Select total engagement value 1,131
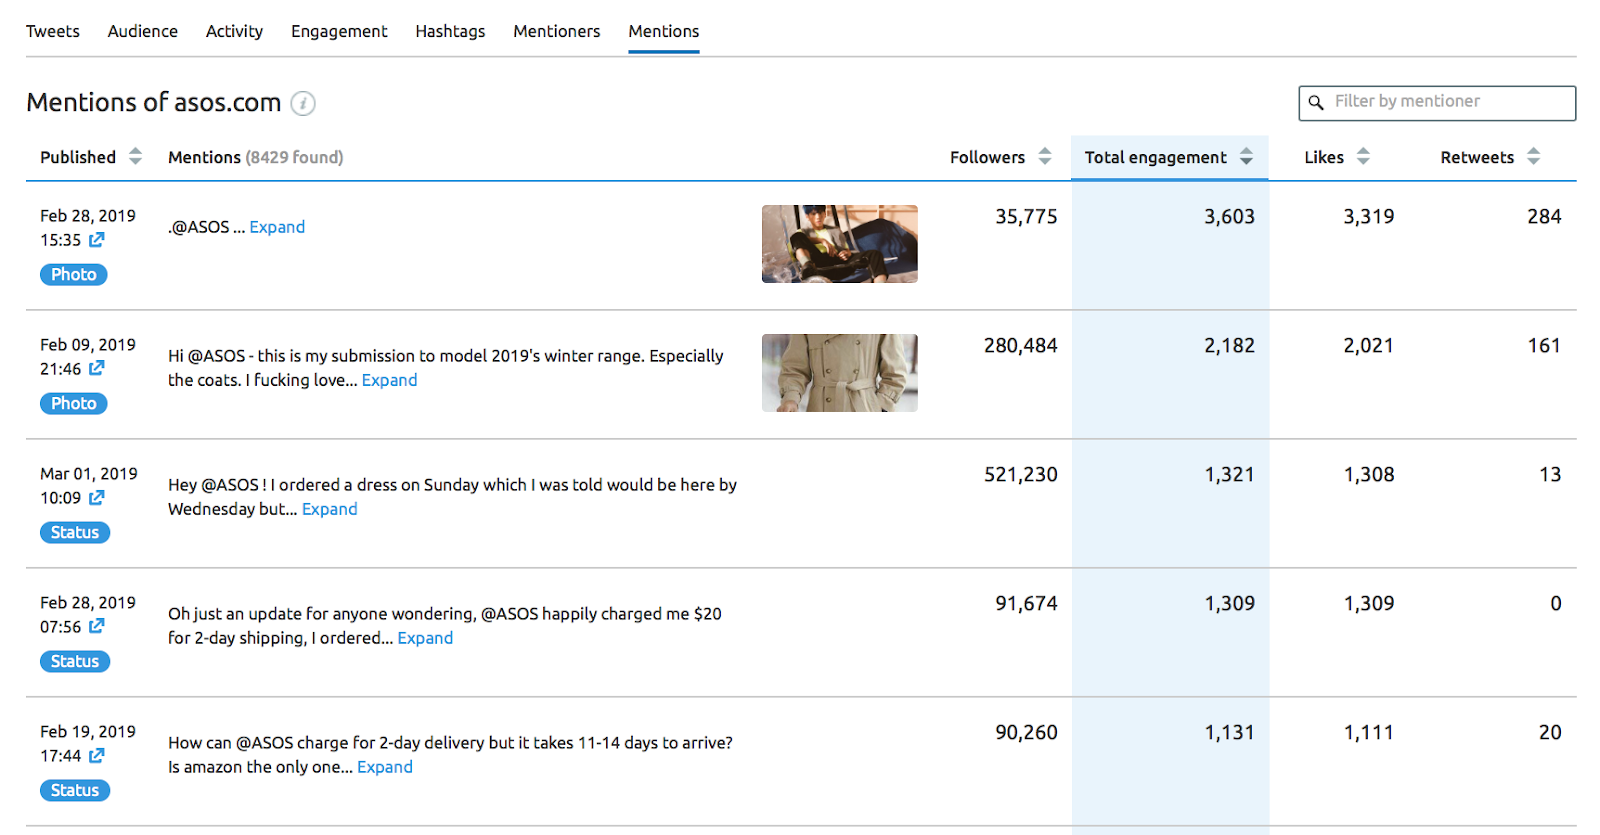1600x835 pixels. coord(1229,733)
